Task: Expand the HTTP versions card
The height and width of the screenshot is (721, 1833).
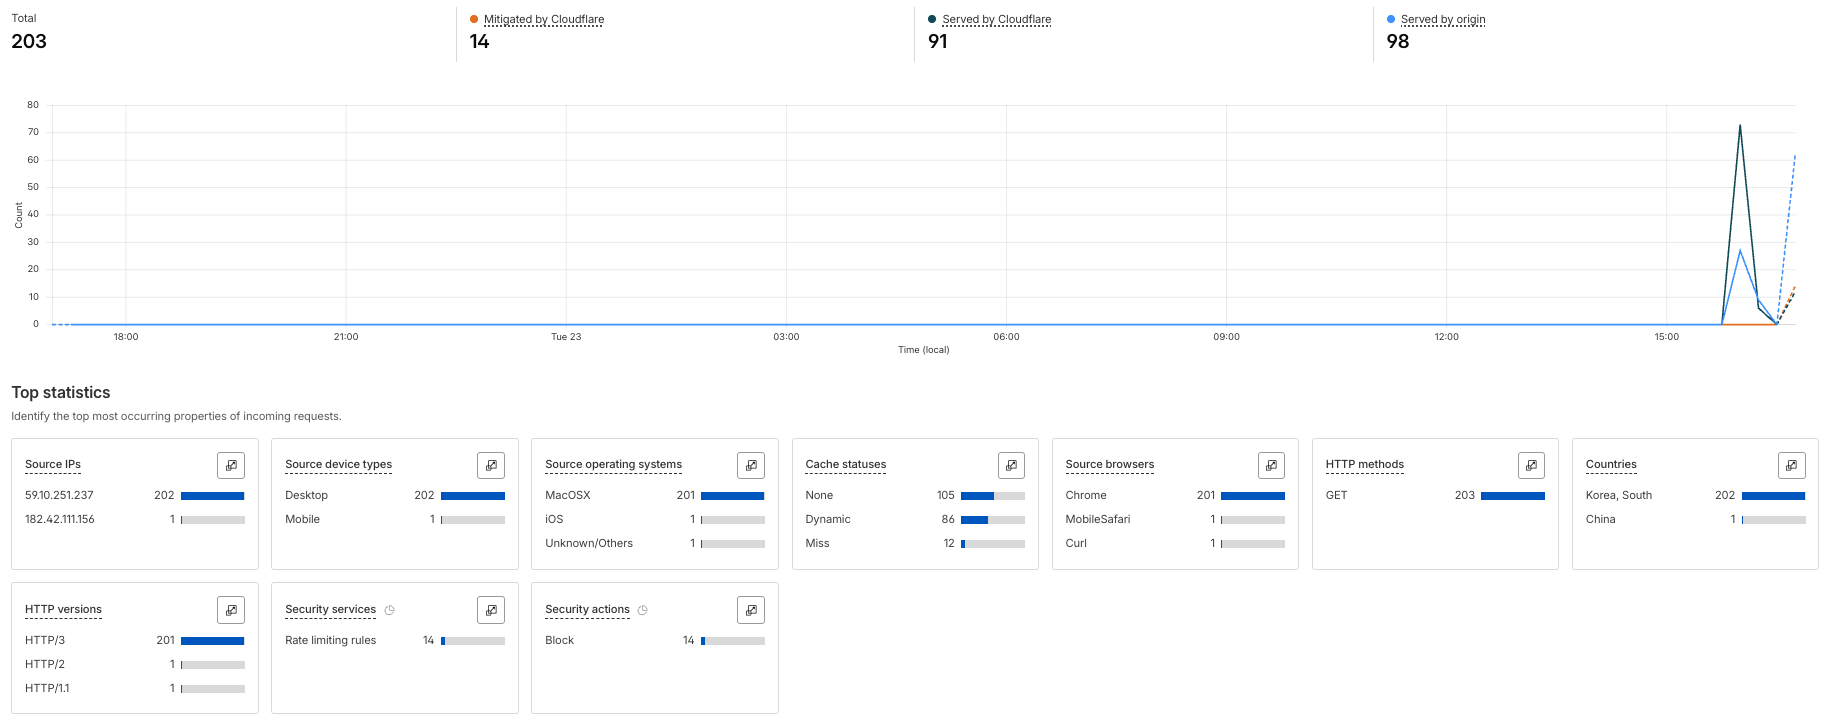Action: click(x=231, y=610)
